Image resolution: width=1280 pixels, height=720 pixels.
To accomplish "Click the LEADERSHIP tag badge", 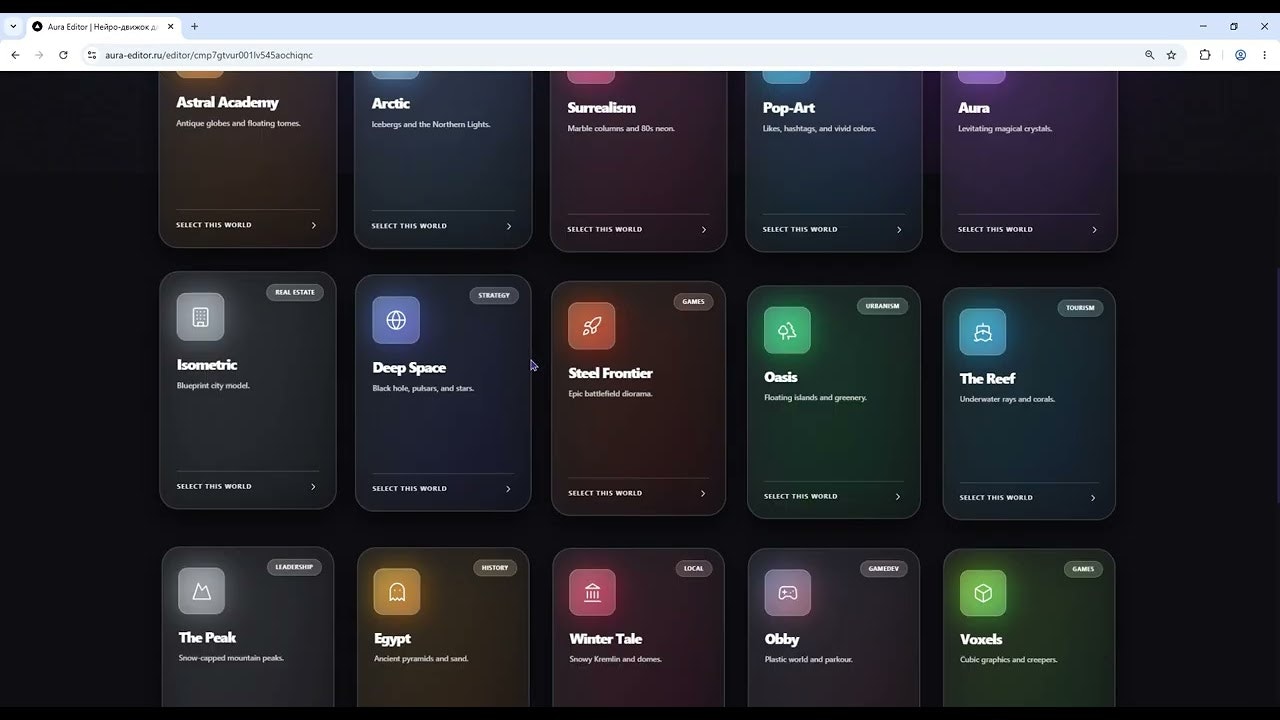I will click(x=294, y=567).
